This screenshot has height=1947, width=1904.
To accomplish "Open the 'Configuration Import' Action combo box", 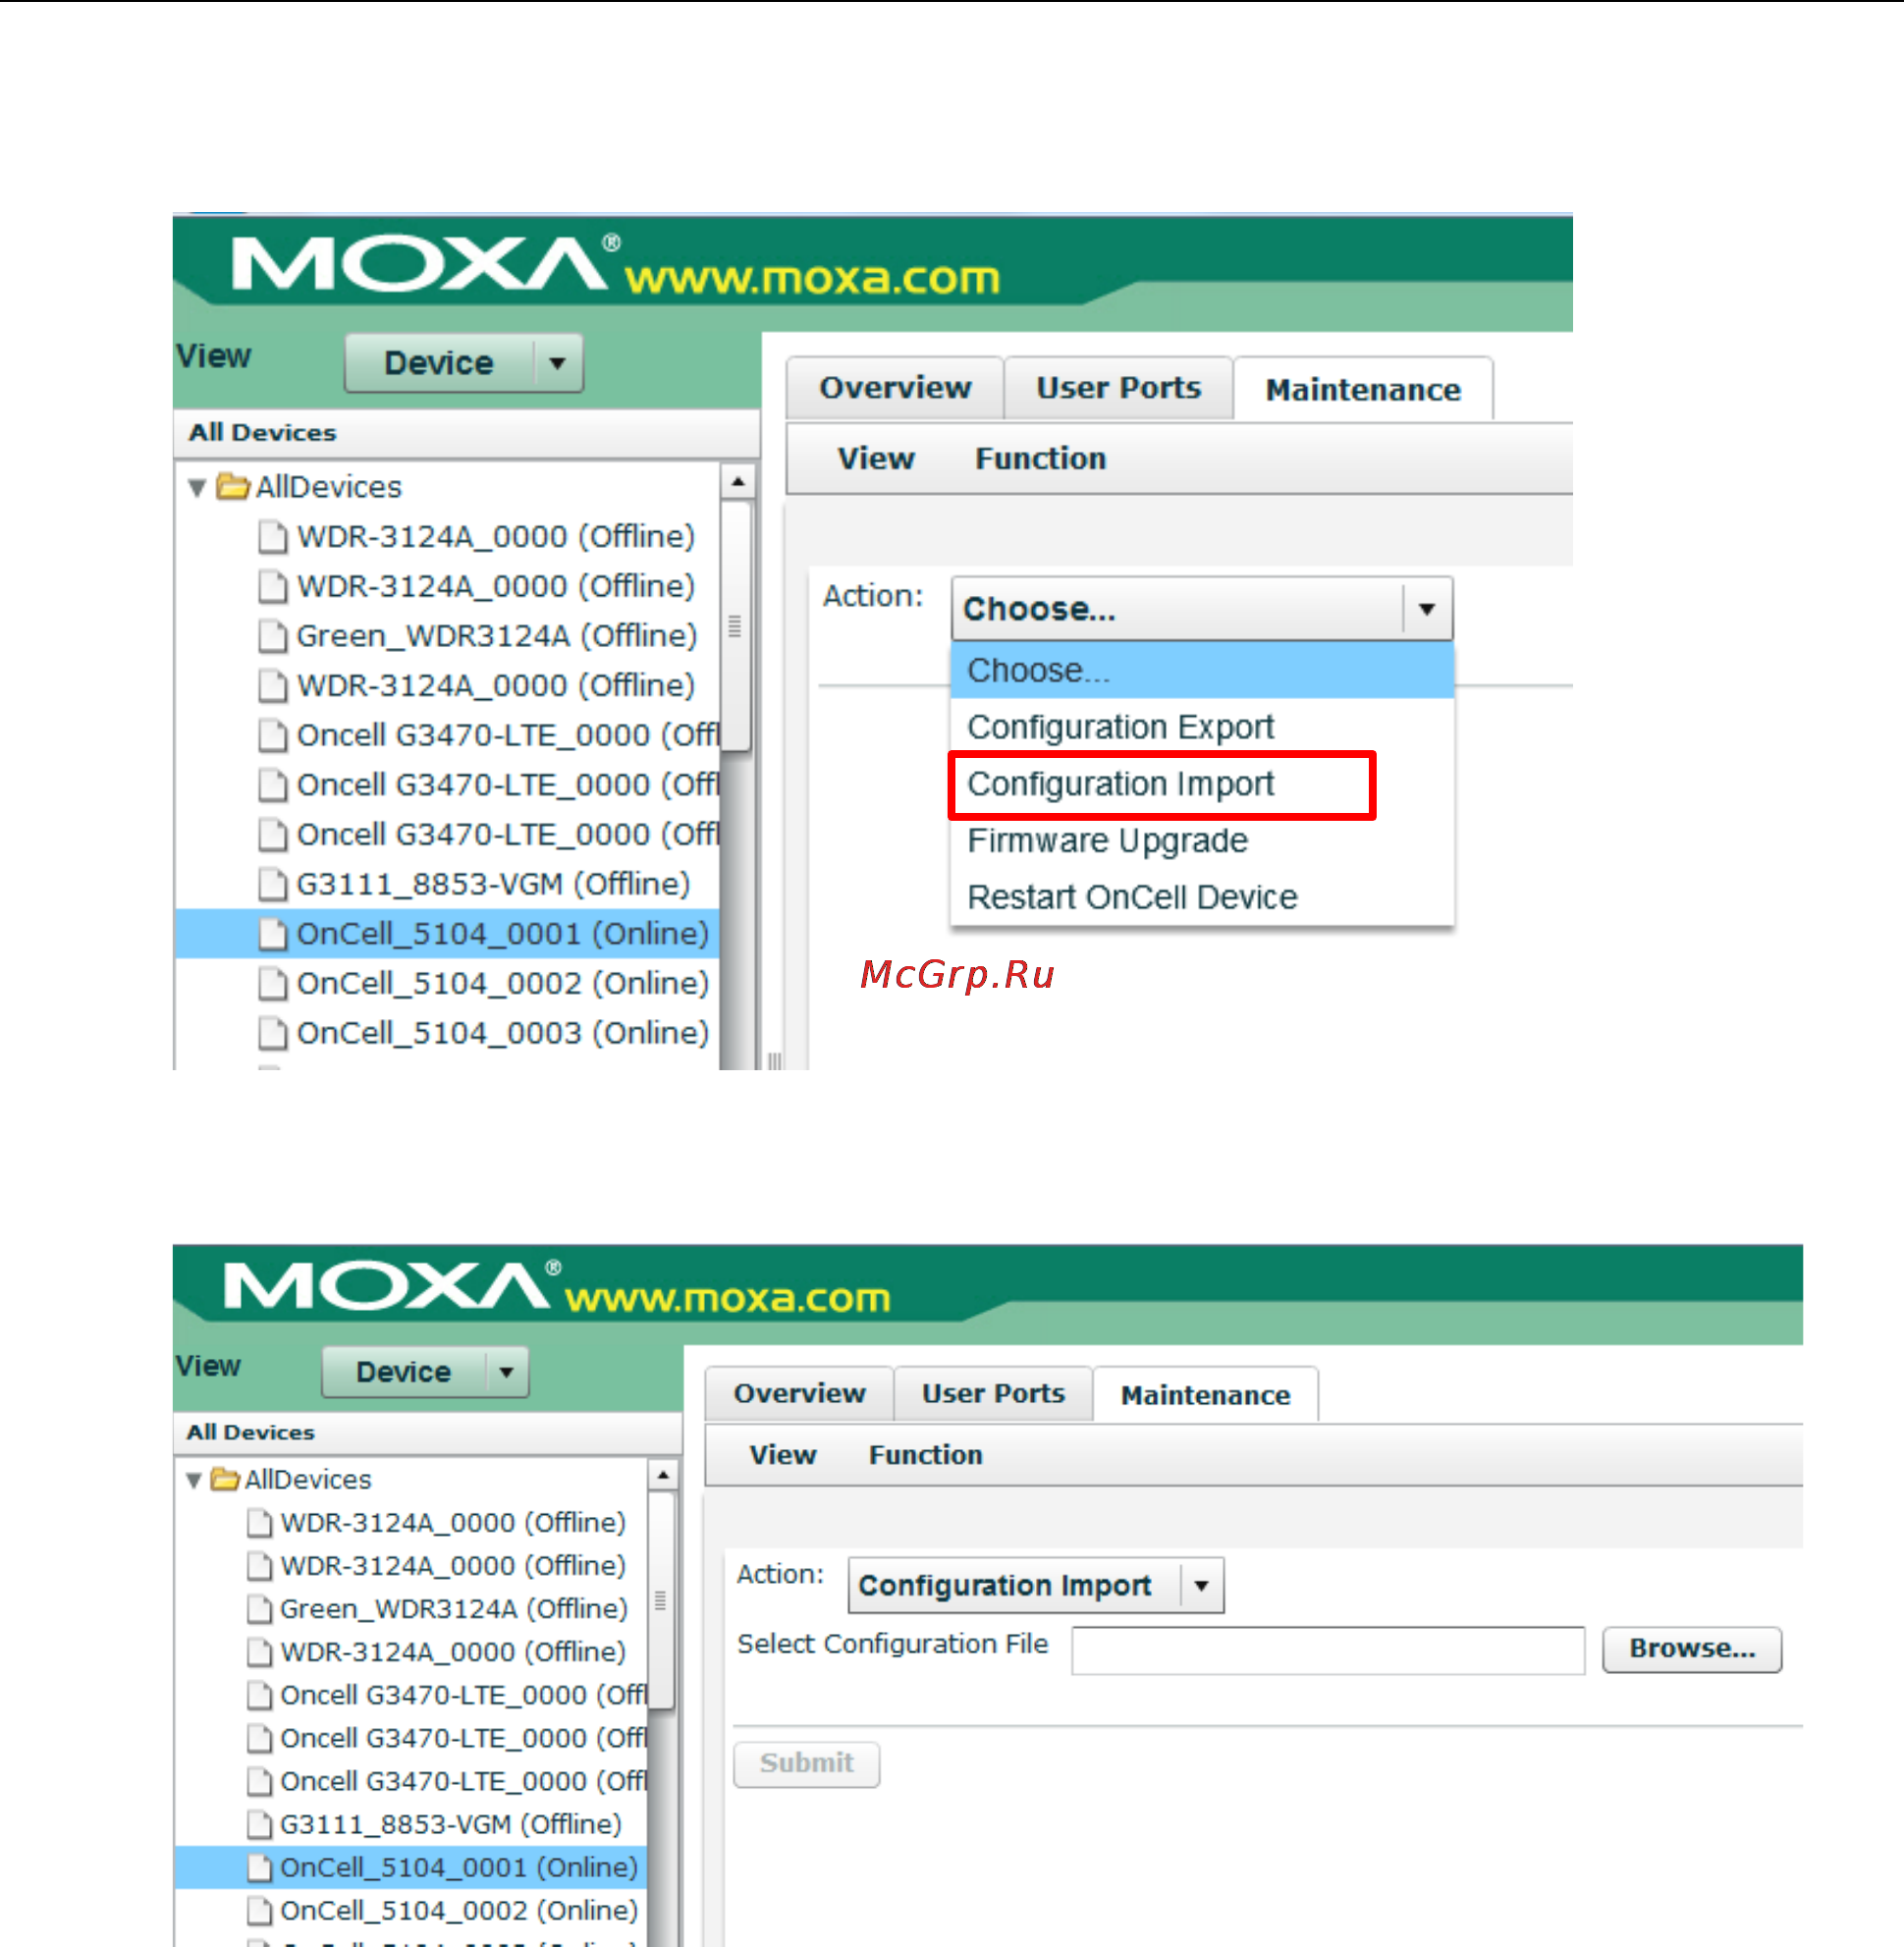I will coord(1035,1585).
